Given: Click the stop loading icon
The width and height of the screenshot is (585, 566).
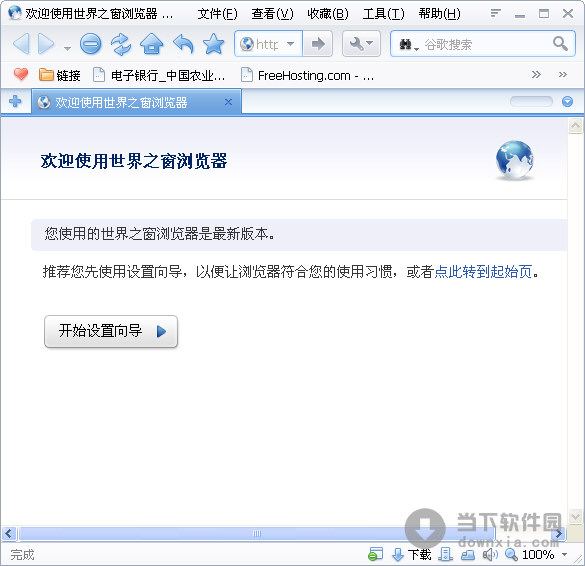Looking at the screenshot, I should click(x=90, y=44).
